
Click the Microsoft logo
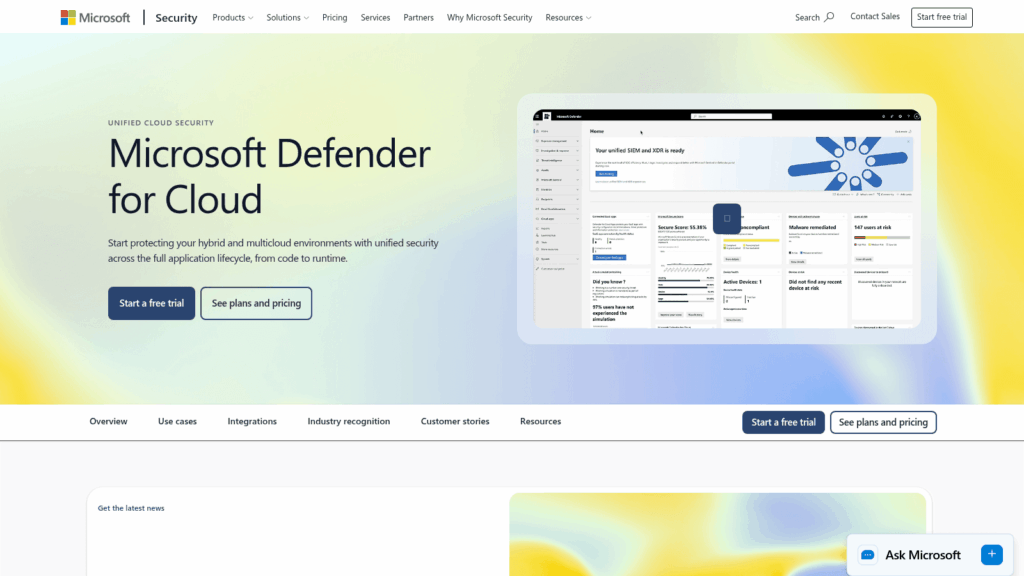pyautogui.click(x=95, y=18)
